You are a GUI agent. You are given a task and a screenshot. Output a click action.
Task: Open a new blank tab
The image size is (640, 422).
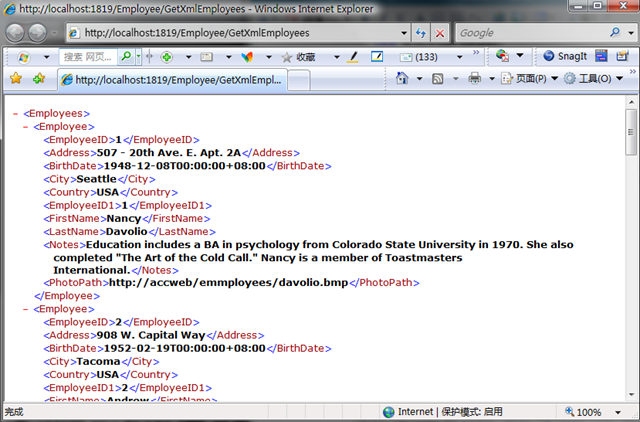point(299,80)
